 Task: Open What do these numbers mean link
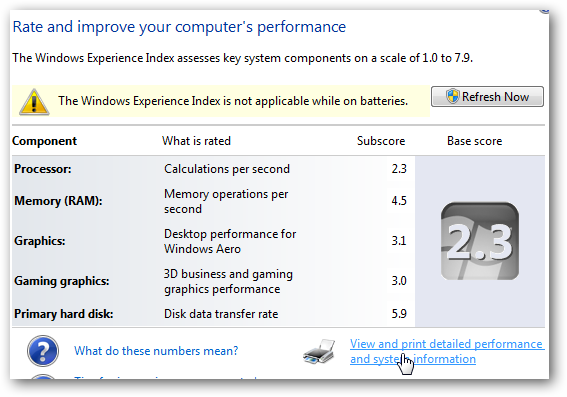click(x=156, y=351)
